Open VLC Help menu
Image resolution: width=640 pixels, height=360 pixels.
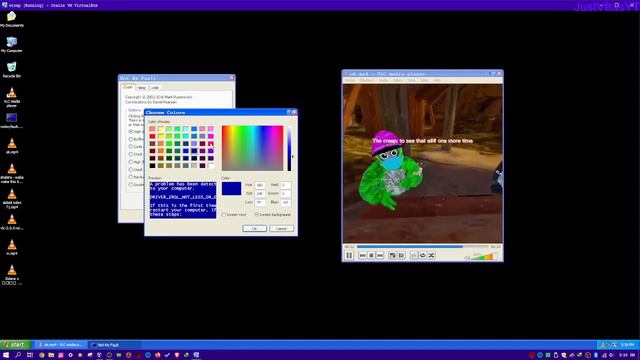point(437,80)
